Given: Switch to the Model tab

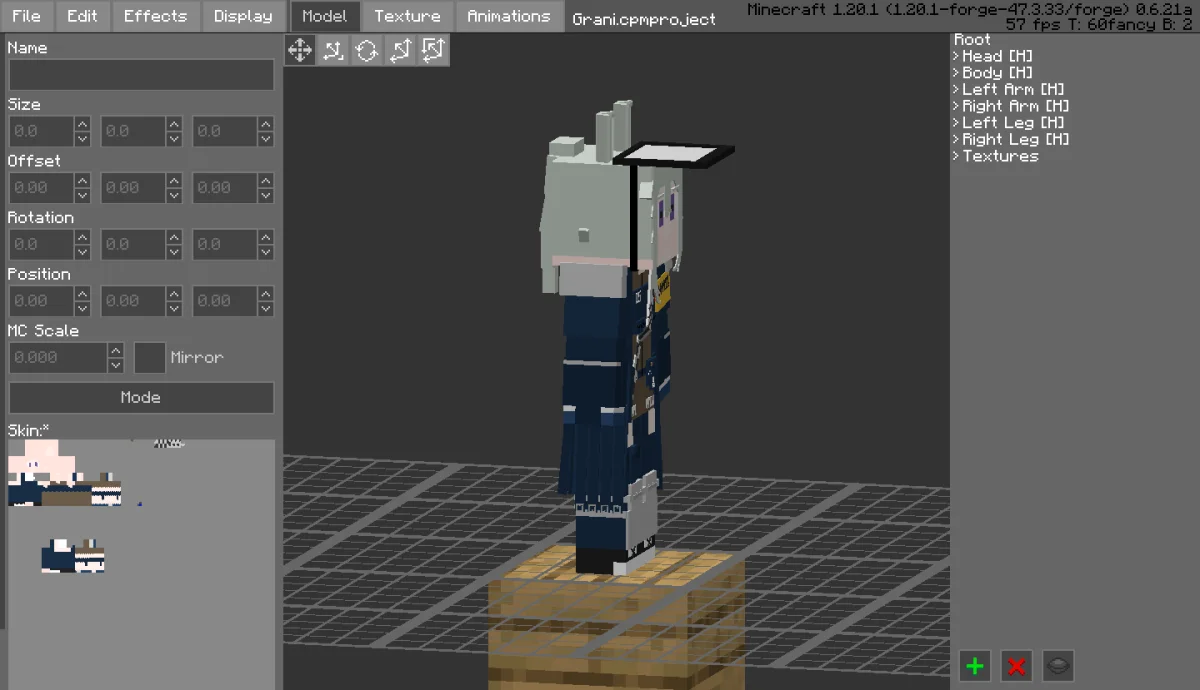Looking at the screenshot, I should pyautogui.click(x=325, y=16).
